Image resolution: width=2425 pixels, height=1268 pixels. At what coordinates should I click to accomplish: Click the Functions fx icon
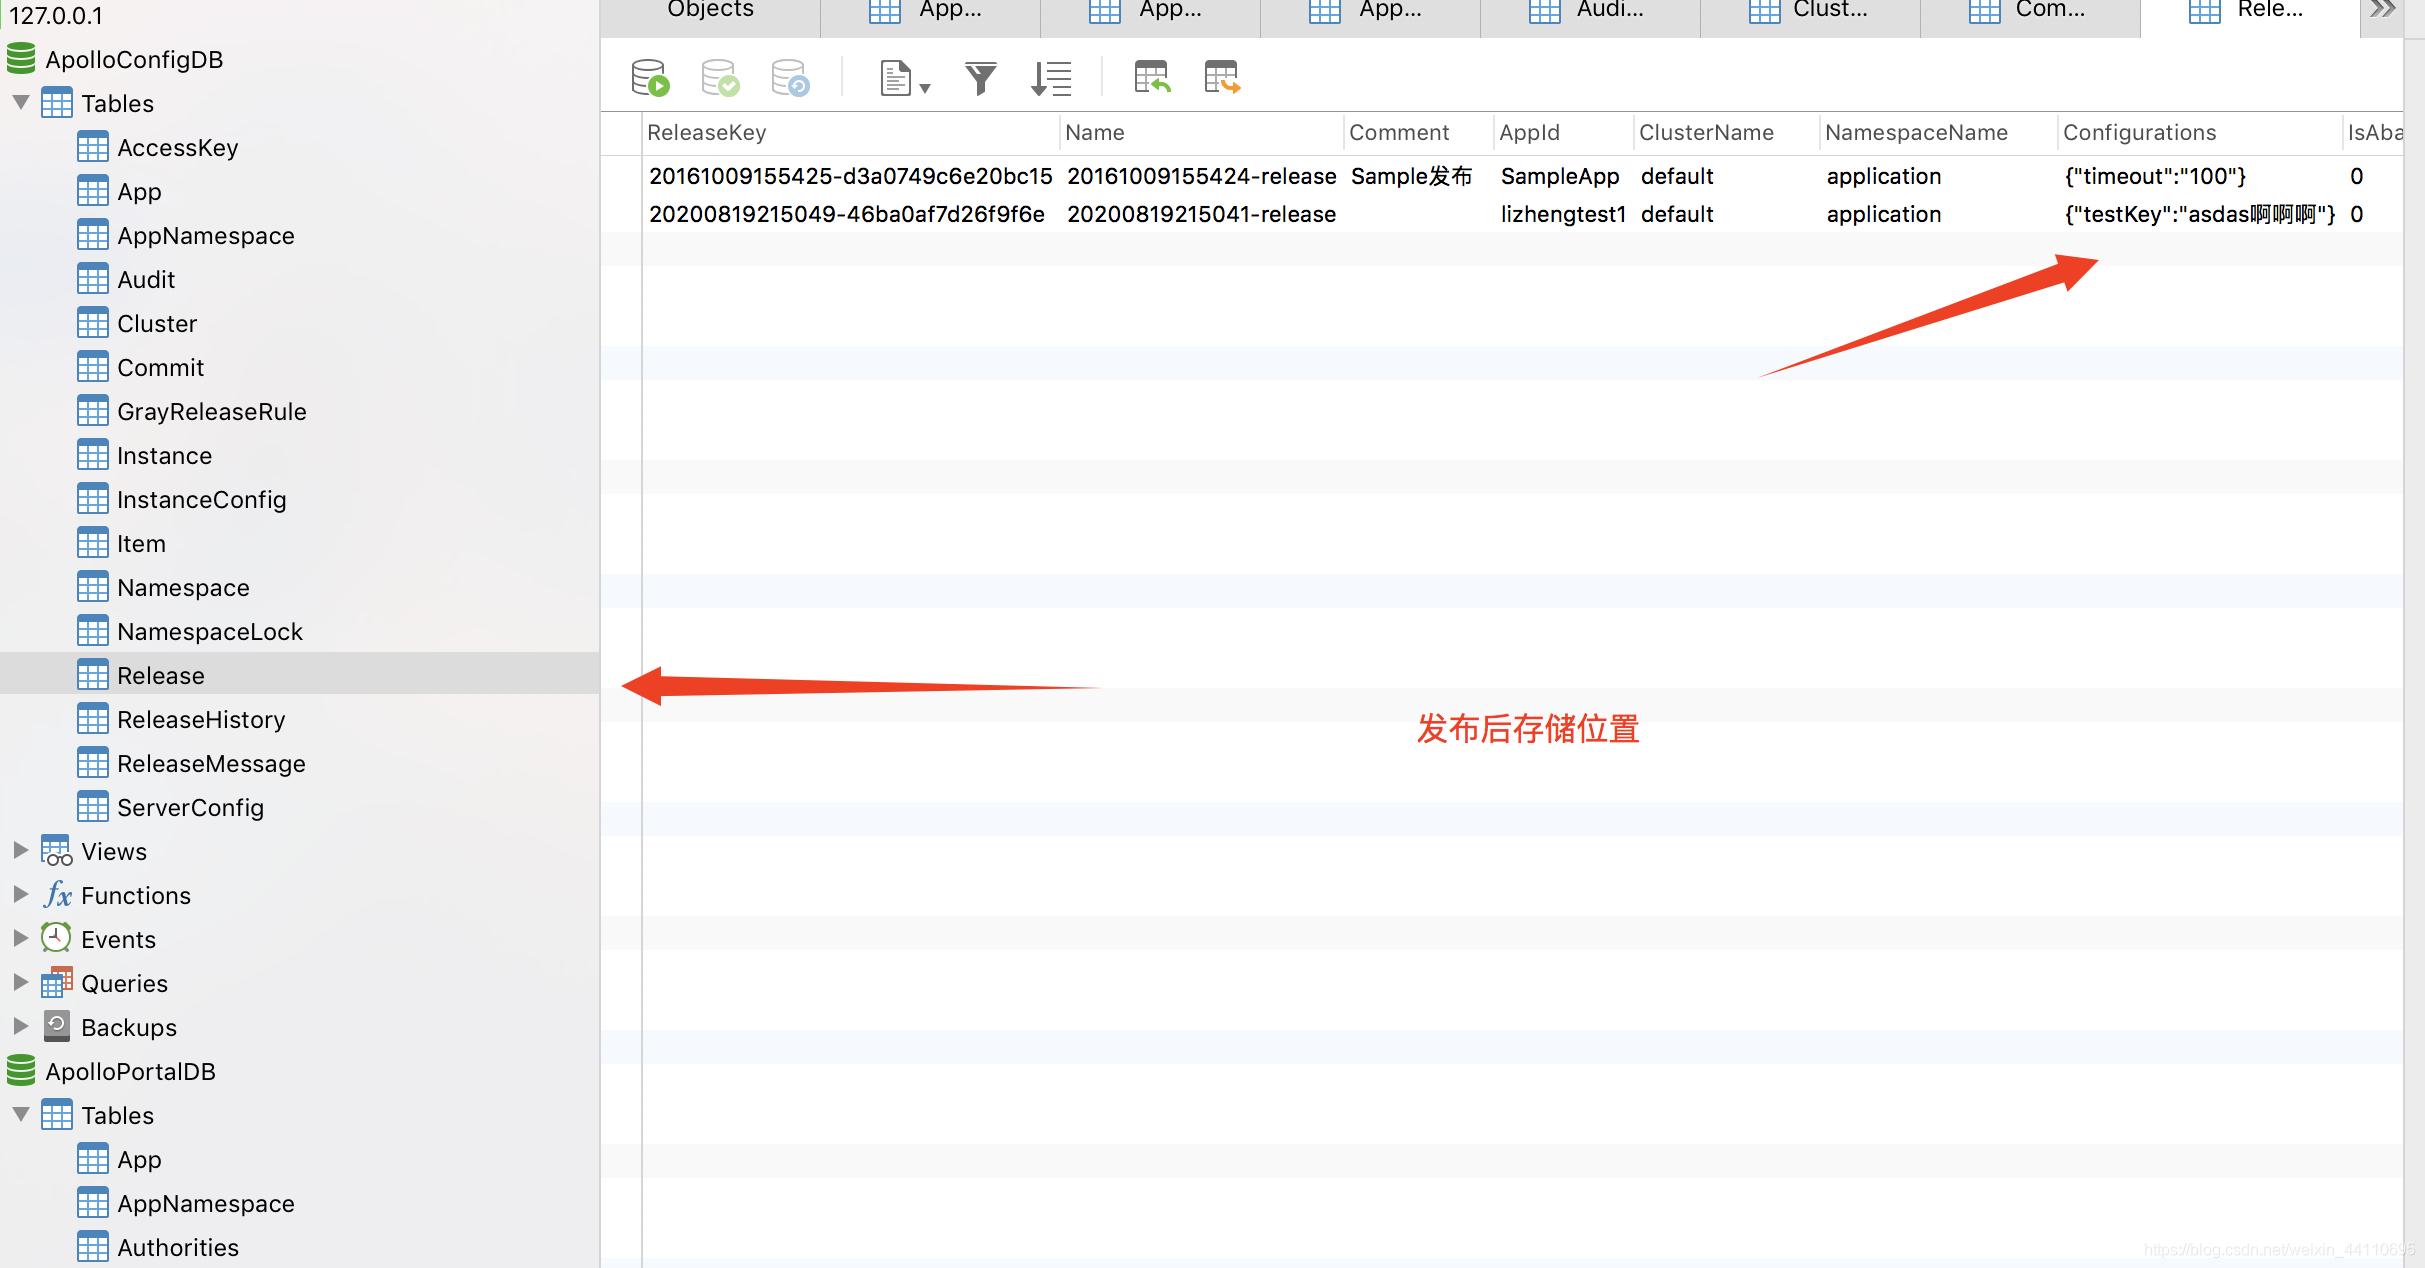click(57, 895)
